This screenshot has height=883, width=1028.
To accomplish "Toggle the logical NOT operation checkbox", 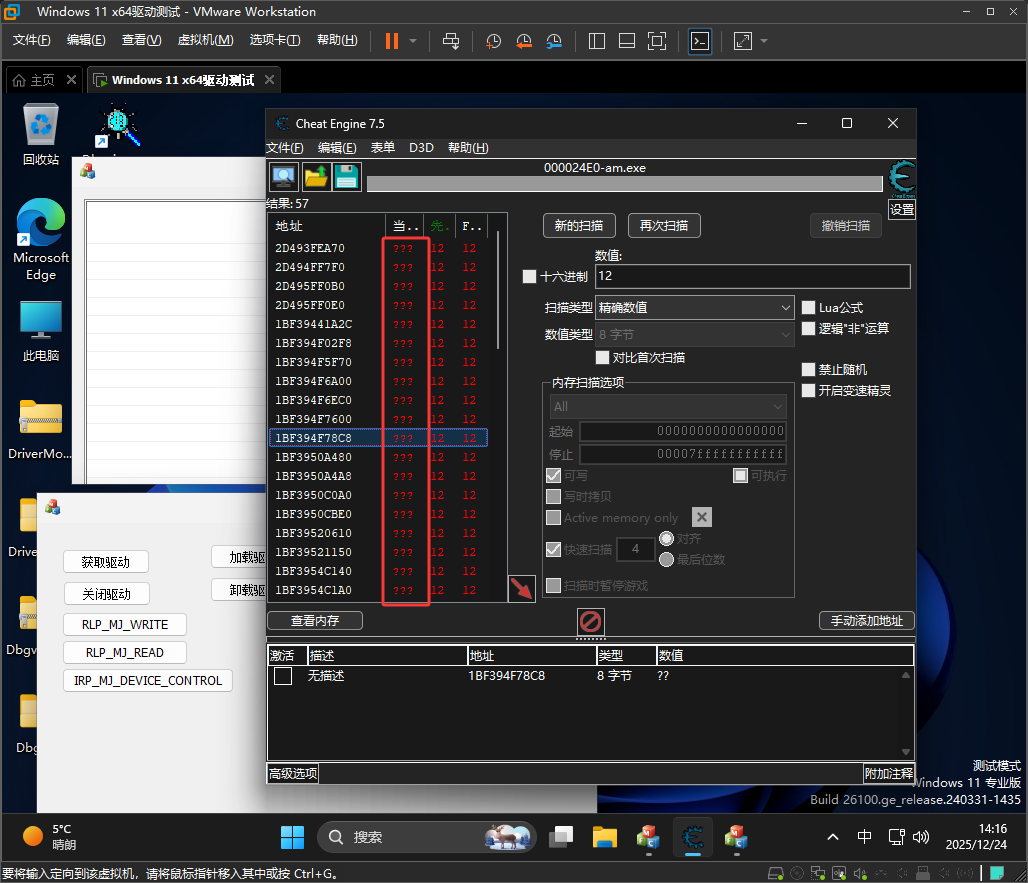I will 808,328.
